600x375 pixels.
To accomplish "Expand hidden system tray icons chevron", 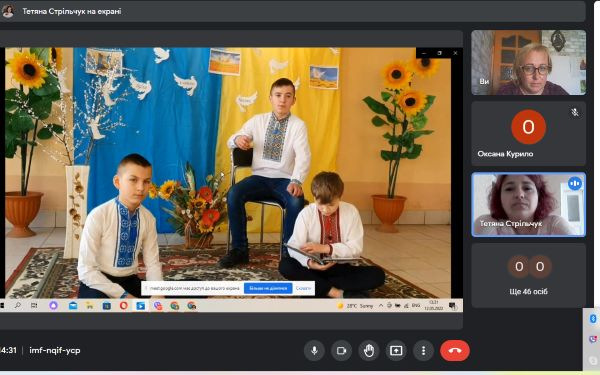I will 381,305.
